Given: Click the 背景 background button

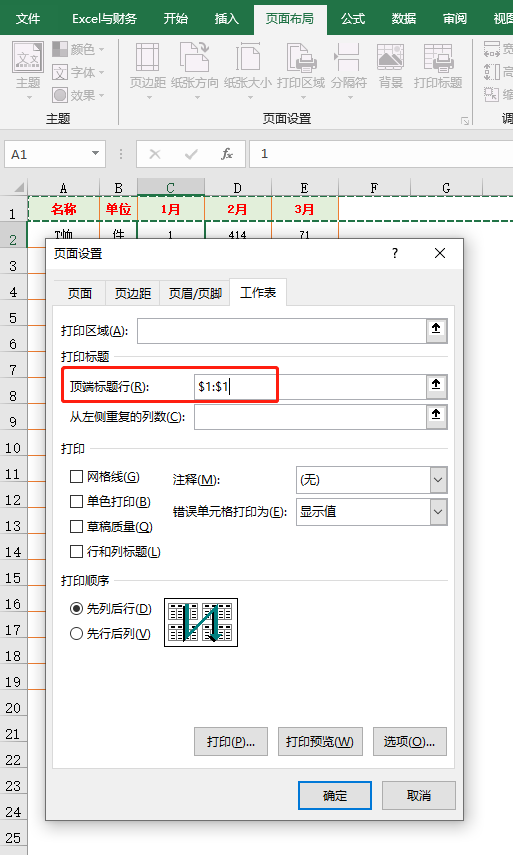Looking at the screenshot, I should pyautogui.click(x=390, y=67).
